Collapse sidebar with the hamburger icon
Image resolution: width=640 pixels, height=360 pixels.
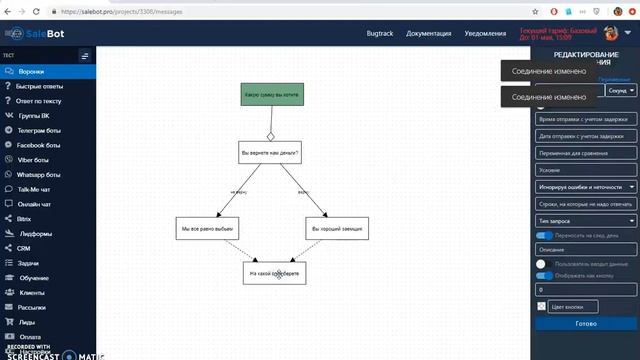(84, 56)
